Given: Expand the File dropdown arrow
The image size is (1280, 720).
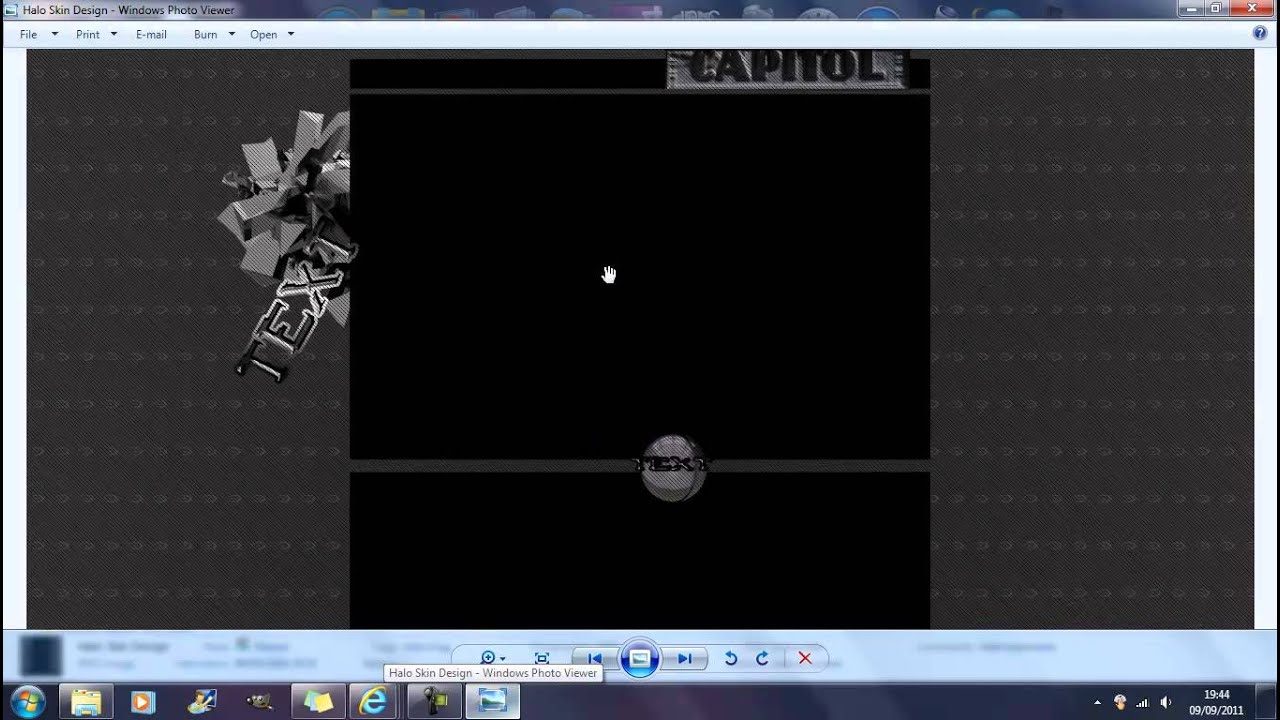Looking at the screenshot, I should (x=54, y=34).
